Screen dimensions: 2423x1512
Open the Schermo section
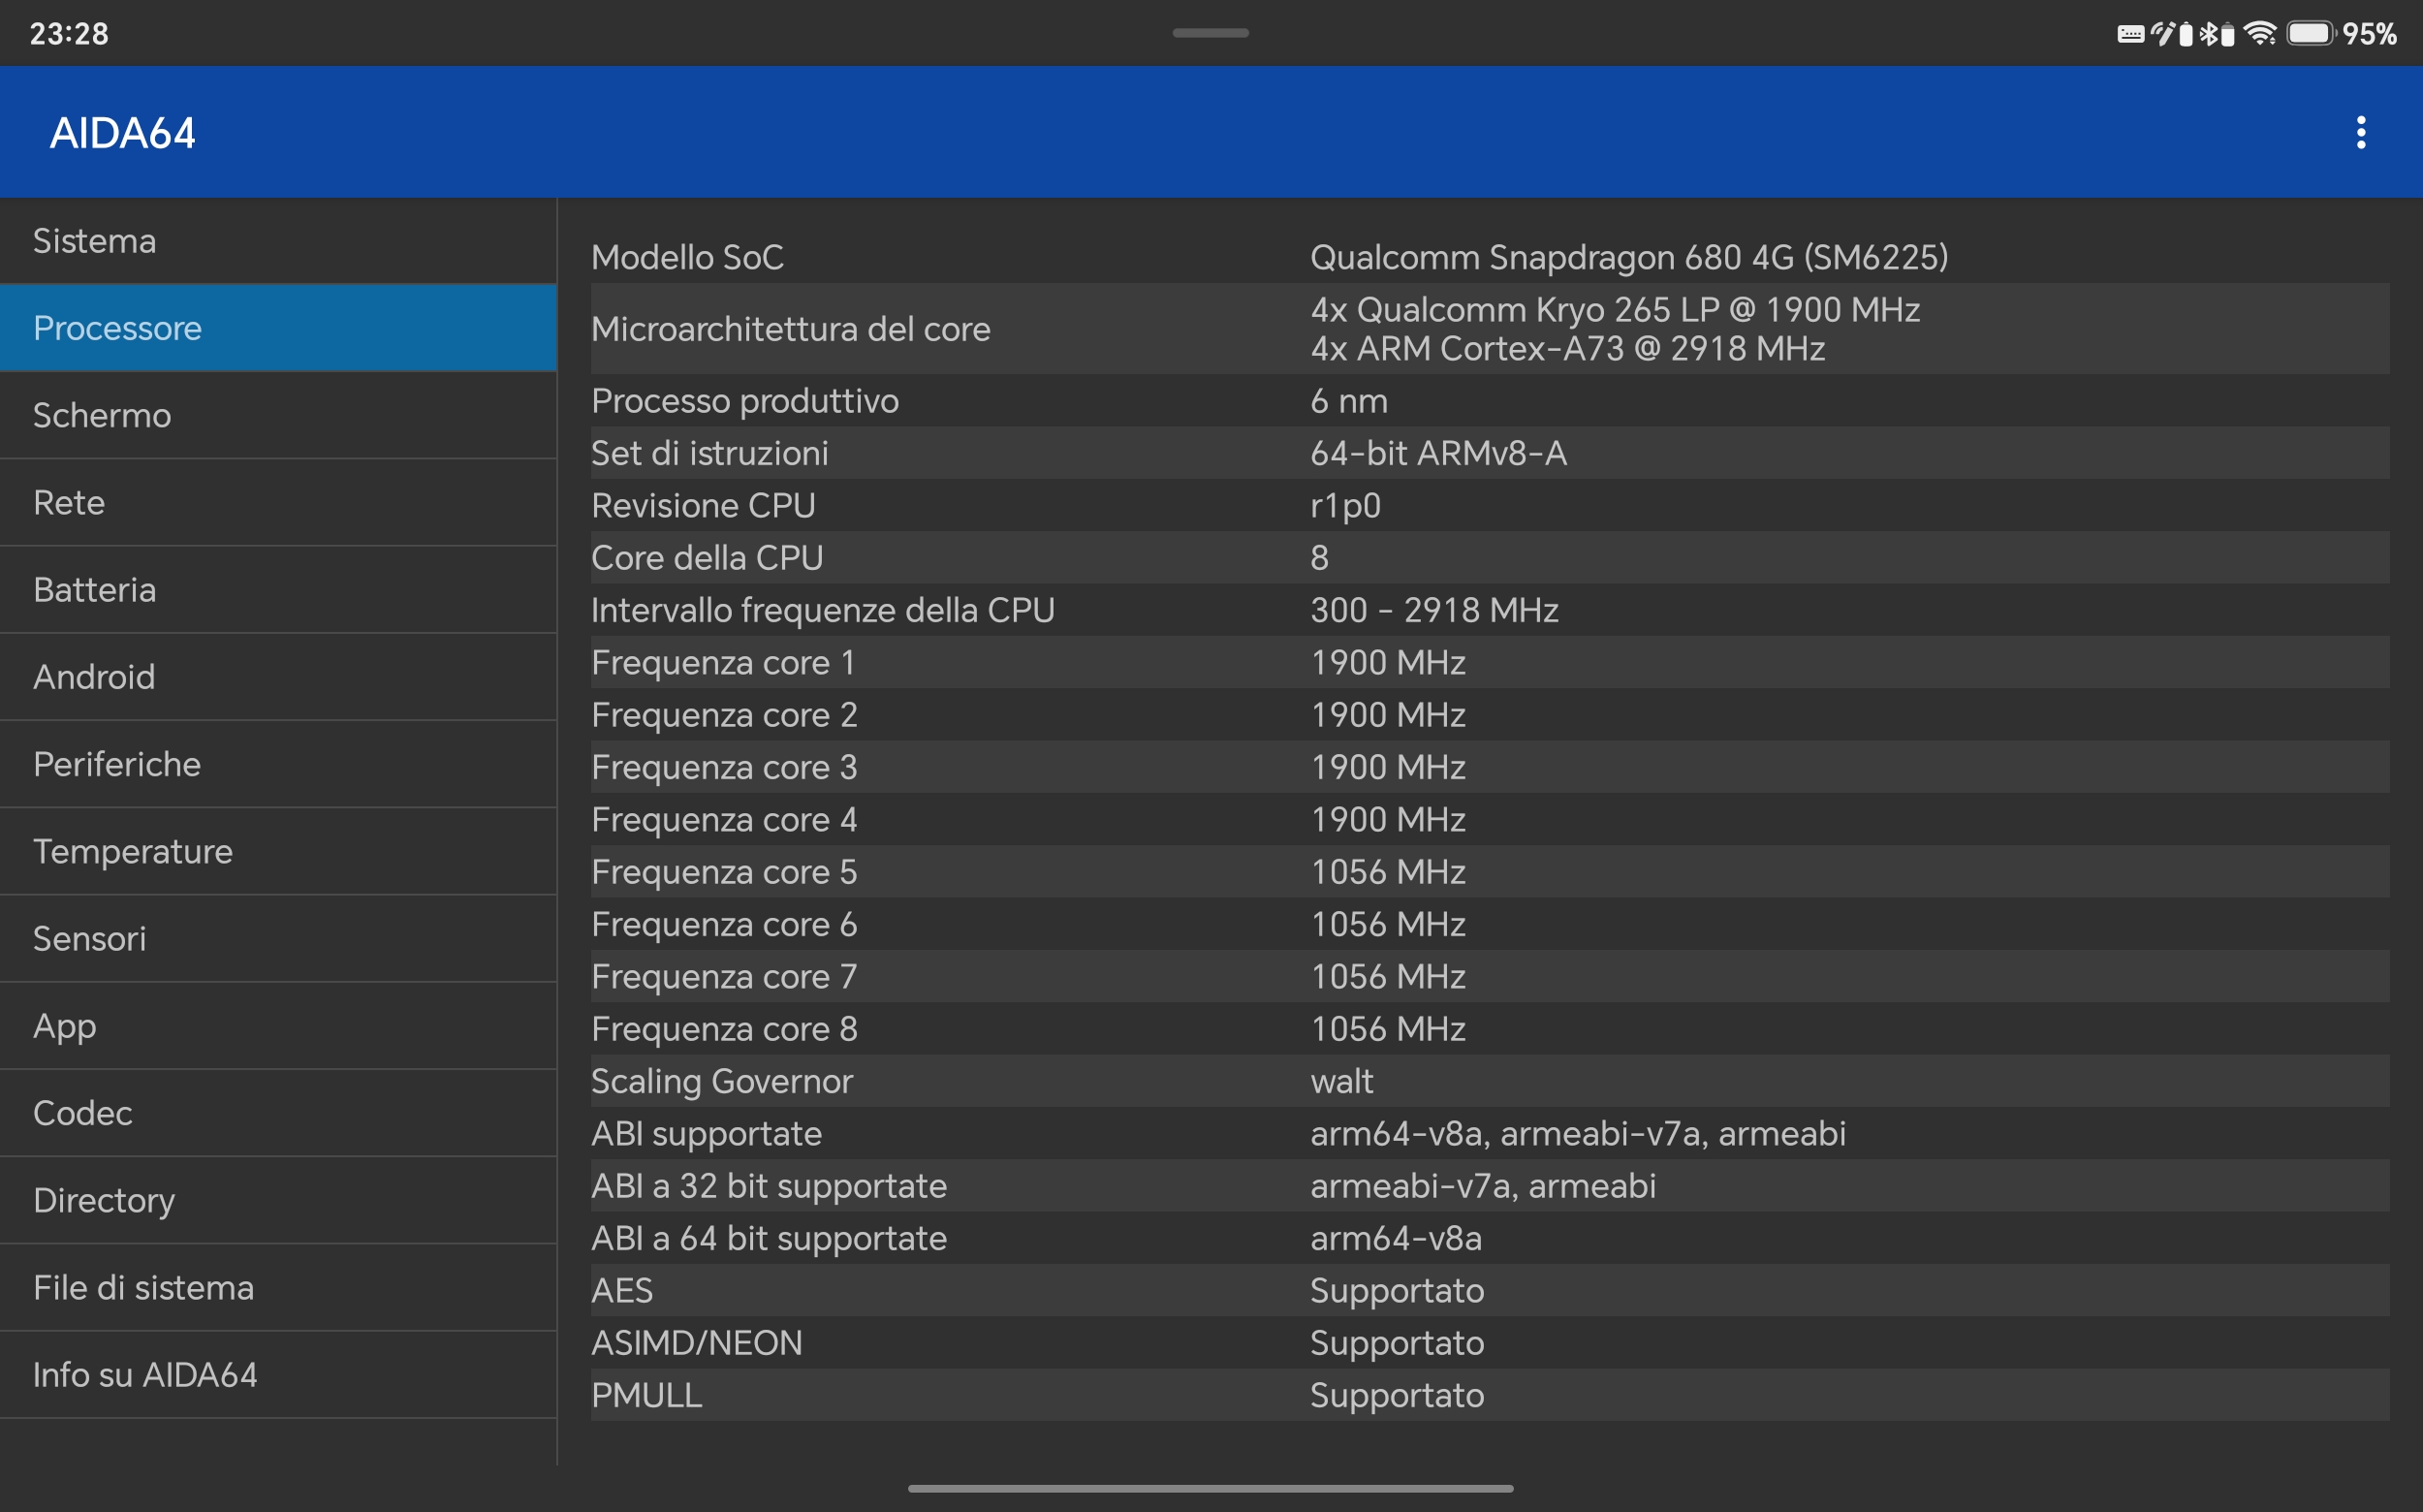point(278,415)
